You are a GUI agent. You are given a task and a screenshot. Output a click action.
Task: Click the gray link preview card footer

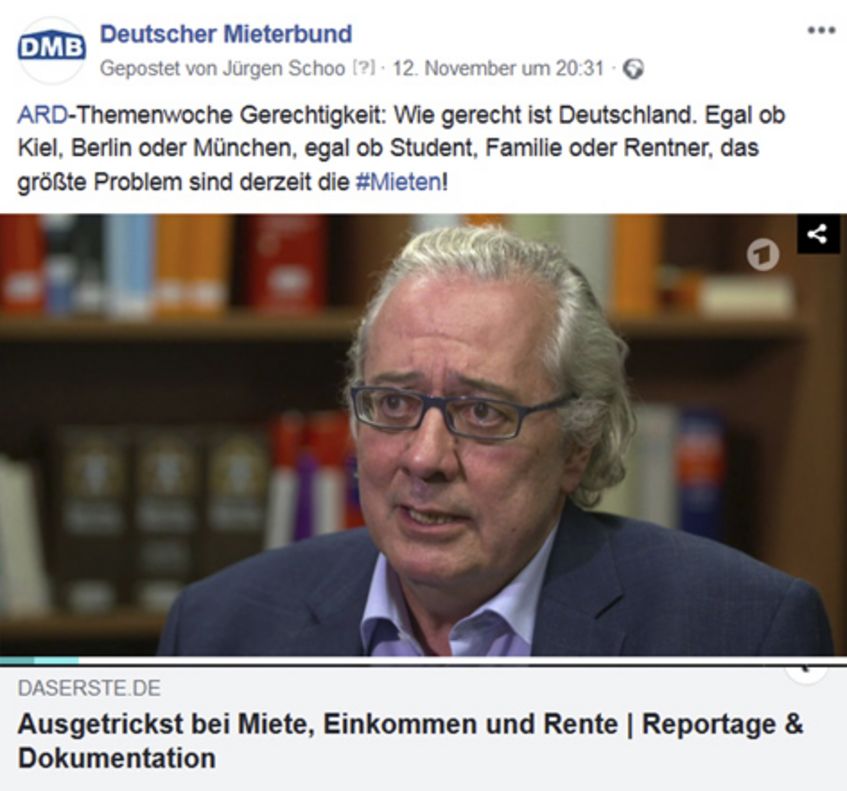pyautogui.click(x=424, y=728)
